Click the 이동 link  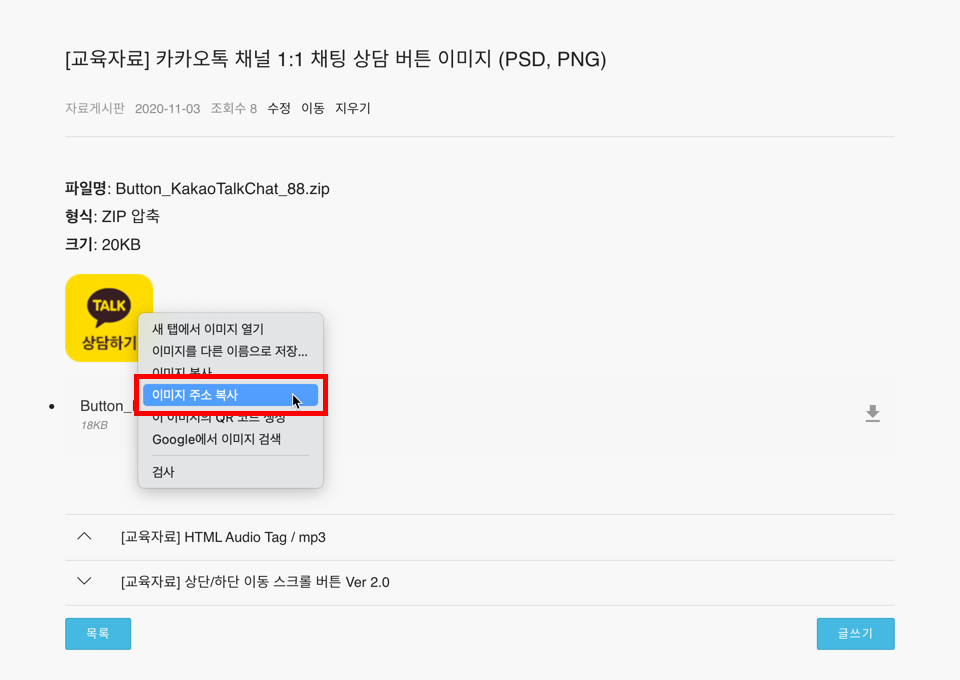click(x=313, y=108)
